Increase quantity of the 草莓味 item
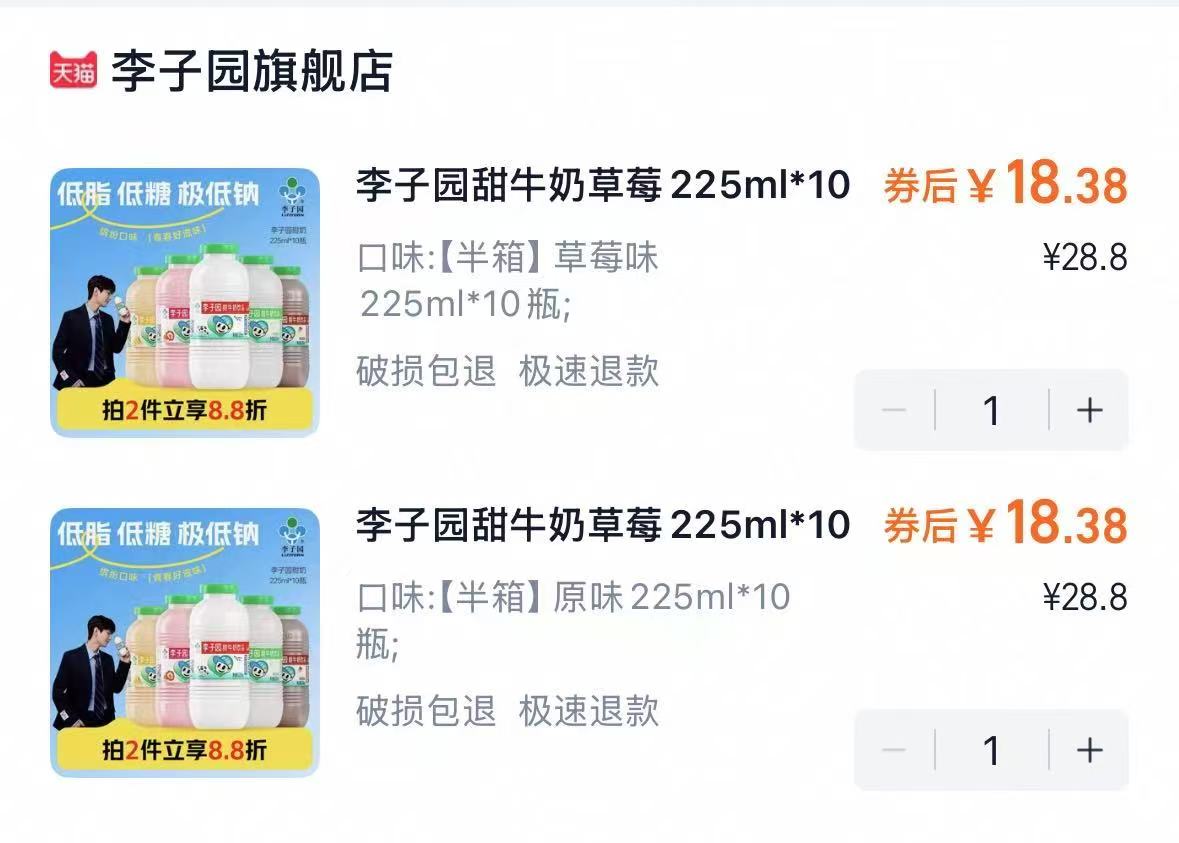This screenshot has height=843, width=1179. pos(1088,410)
